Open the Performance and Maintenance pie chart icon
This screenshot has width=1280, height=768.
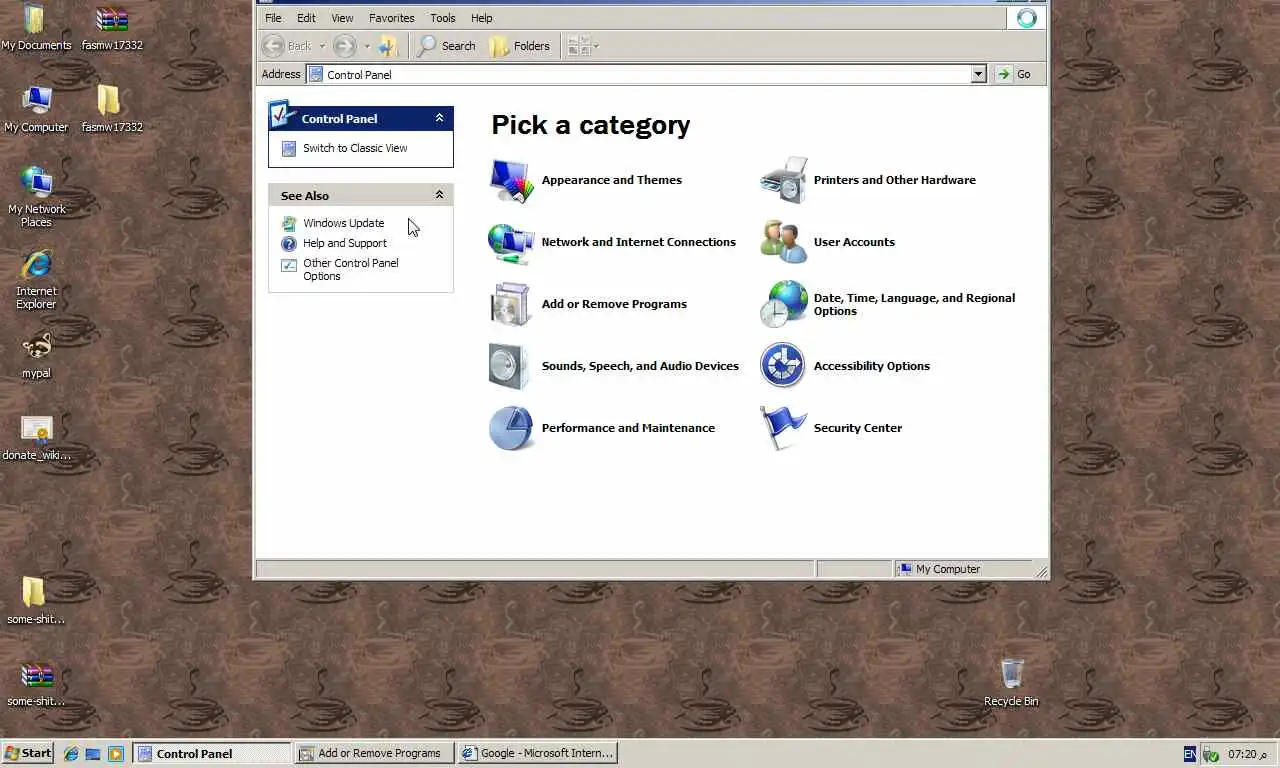coord(511,428)
